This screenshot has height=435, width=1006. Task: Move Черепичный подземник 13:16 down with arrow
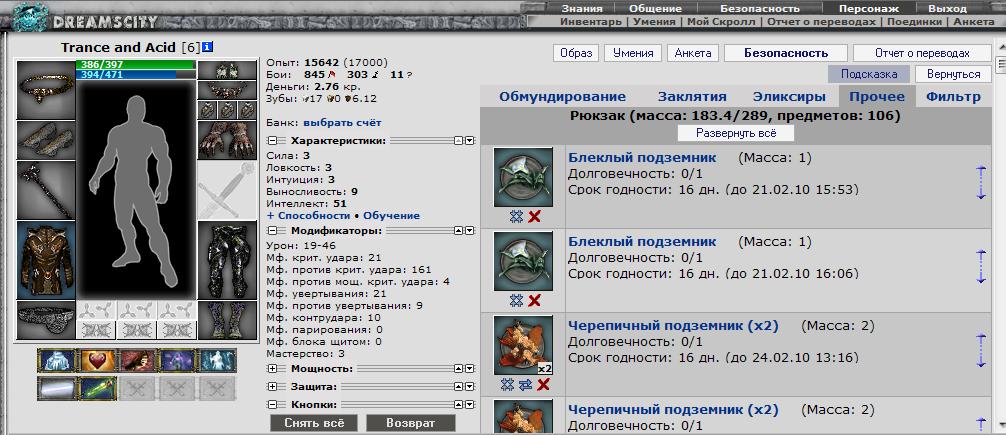(x=980, y=361)
